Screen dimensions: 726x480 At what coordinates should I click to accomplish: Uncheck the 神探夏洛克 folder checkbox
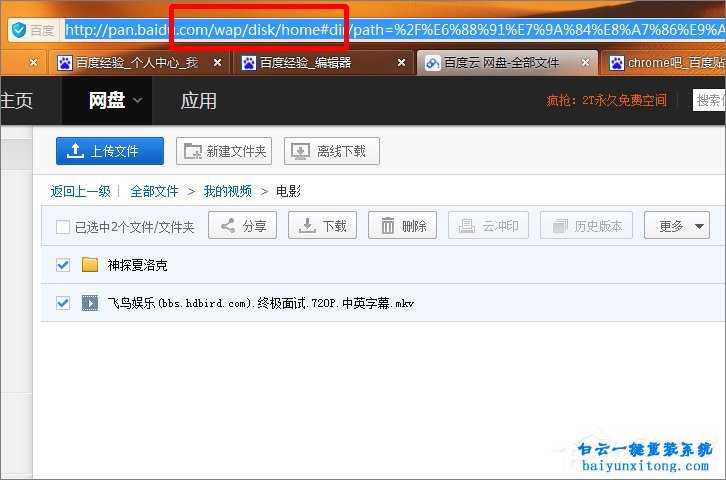[63, 265]
